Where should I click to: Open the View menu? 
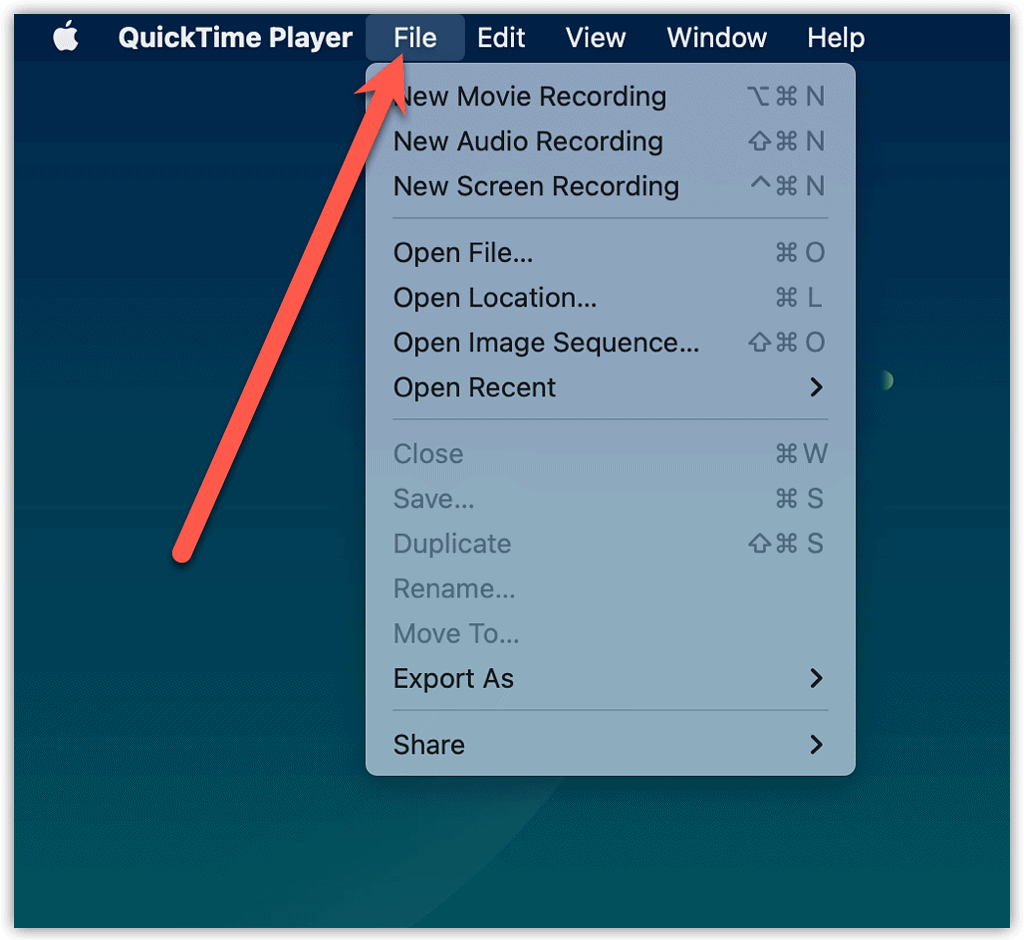tap(594, 37)
